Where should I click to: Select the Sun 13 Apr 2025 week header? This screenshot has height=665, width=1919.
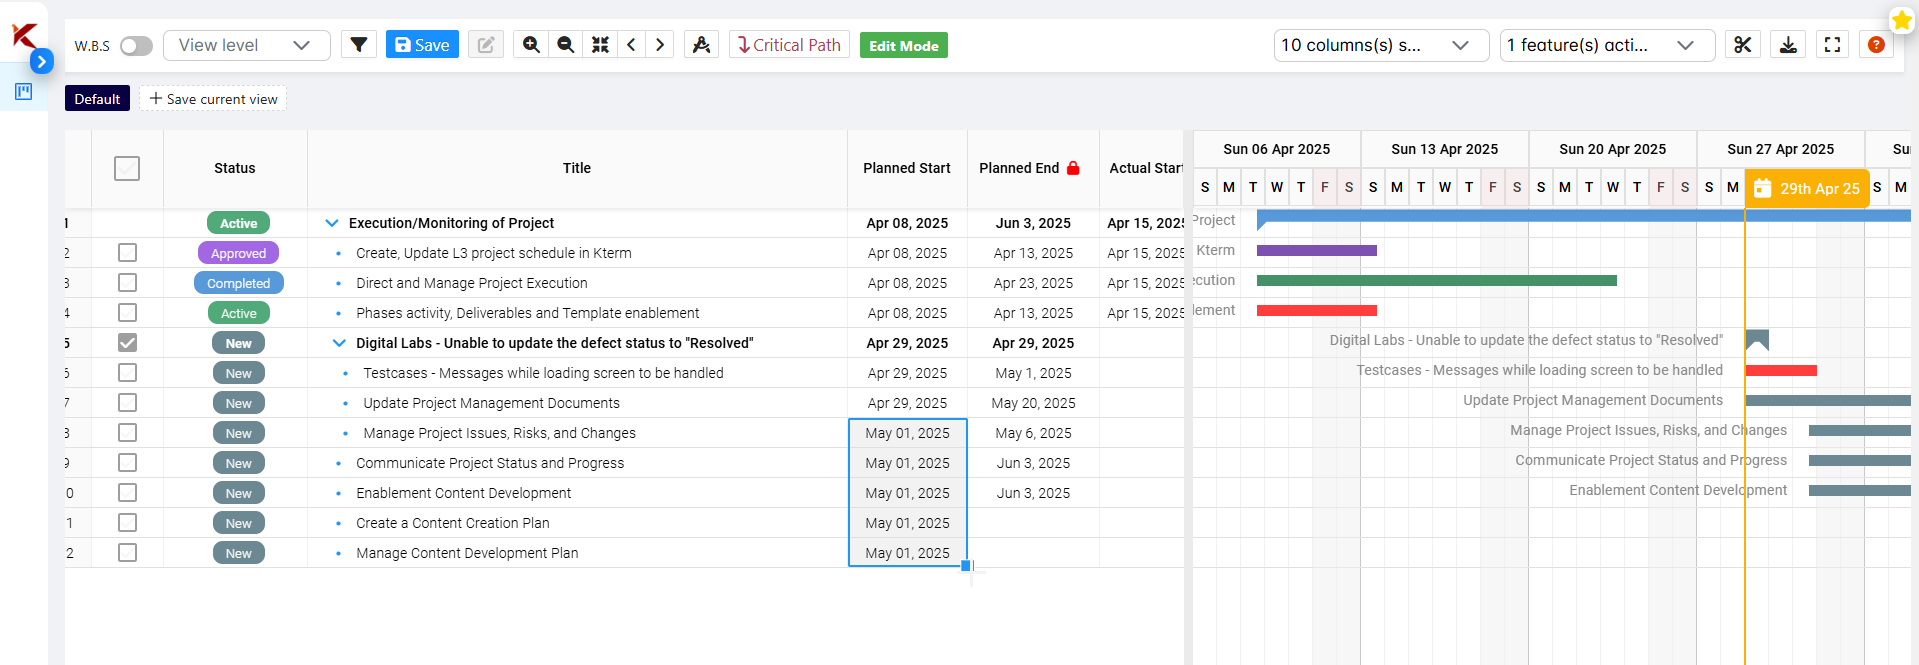1444,149
